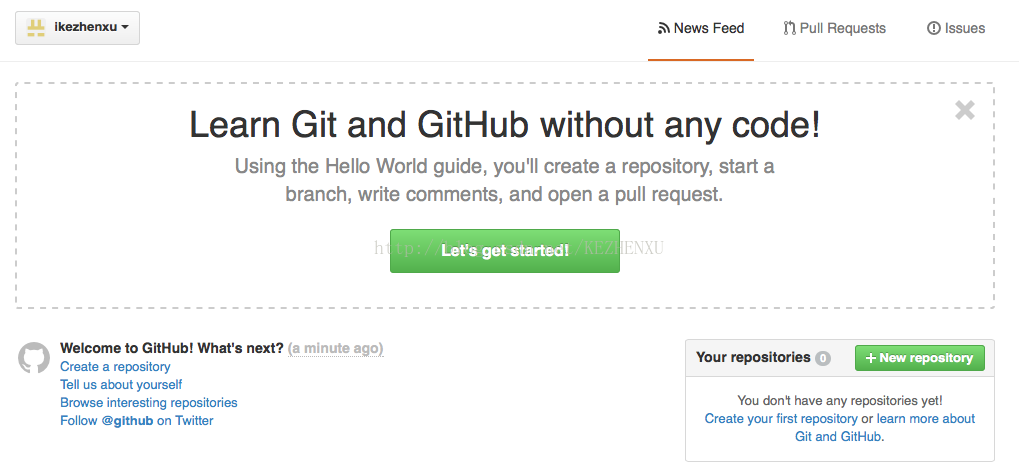Click the repositories count badge showing 0
The height and width of the screenshot is (474, 1019).
[823, 358]
